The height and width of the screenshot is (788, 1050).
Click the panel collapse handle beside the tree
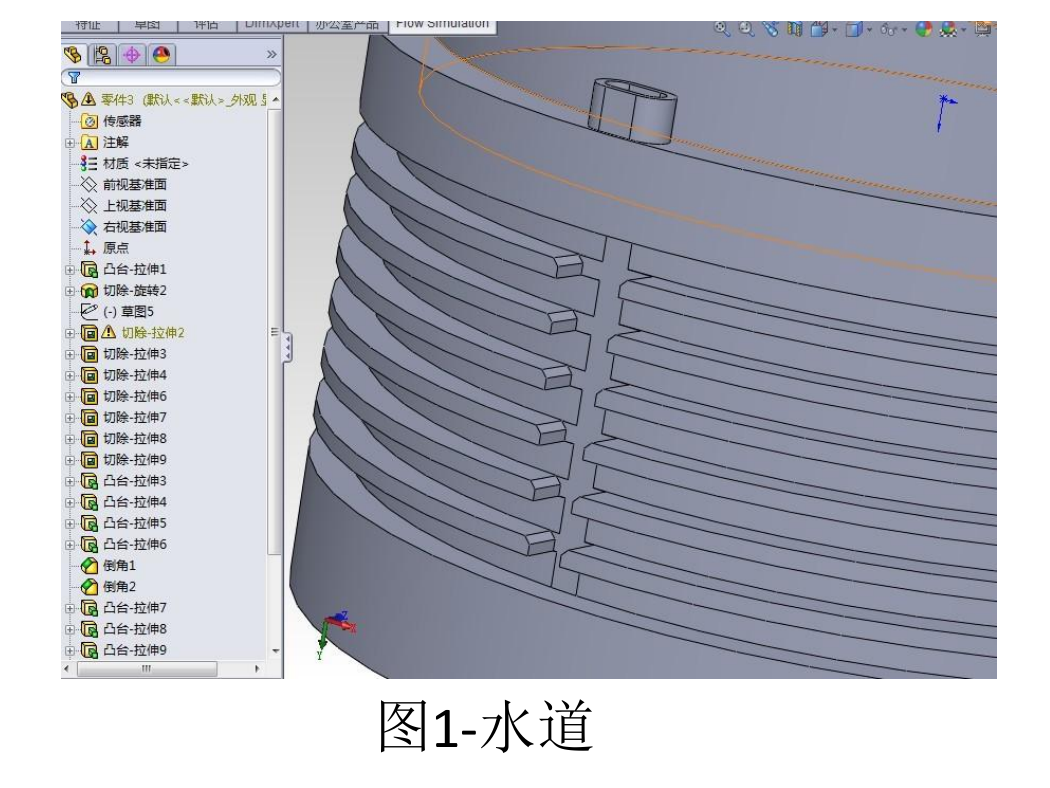(287, 348)
